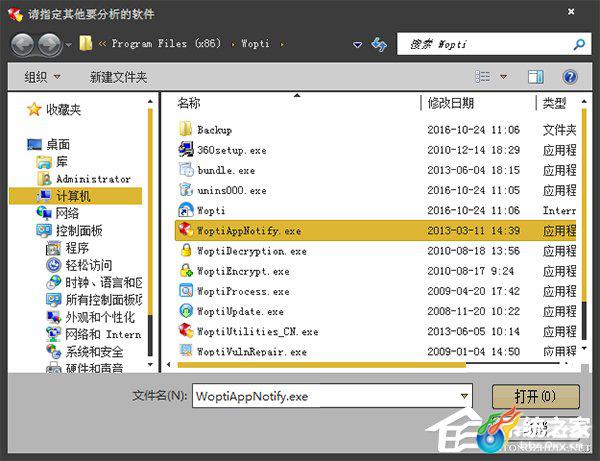Select the WoptiEncrypt.exe file

pyautogui.click(x=243, y=272)
